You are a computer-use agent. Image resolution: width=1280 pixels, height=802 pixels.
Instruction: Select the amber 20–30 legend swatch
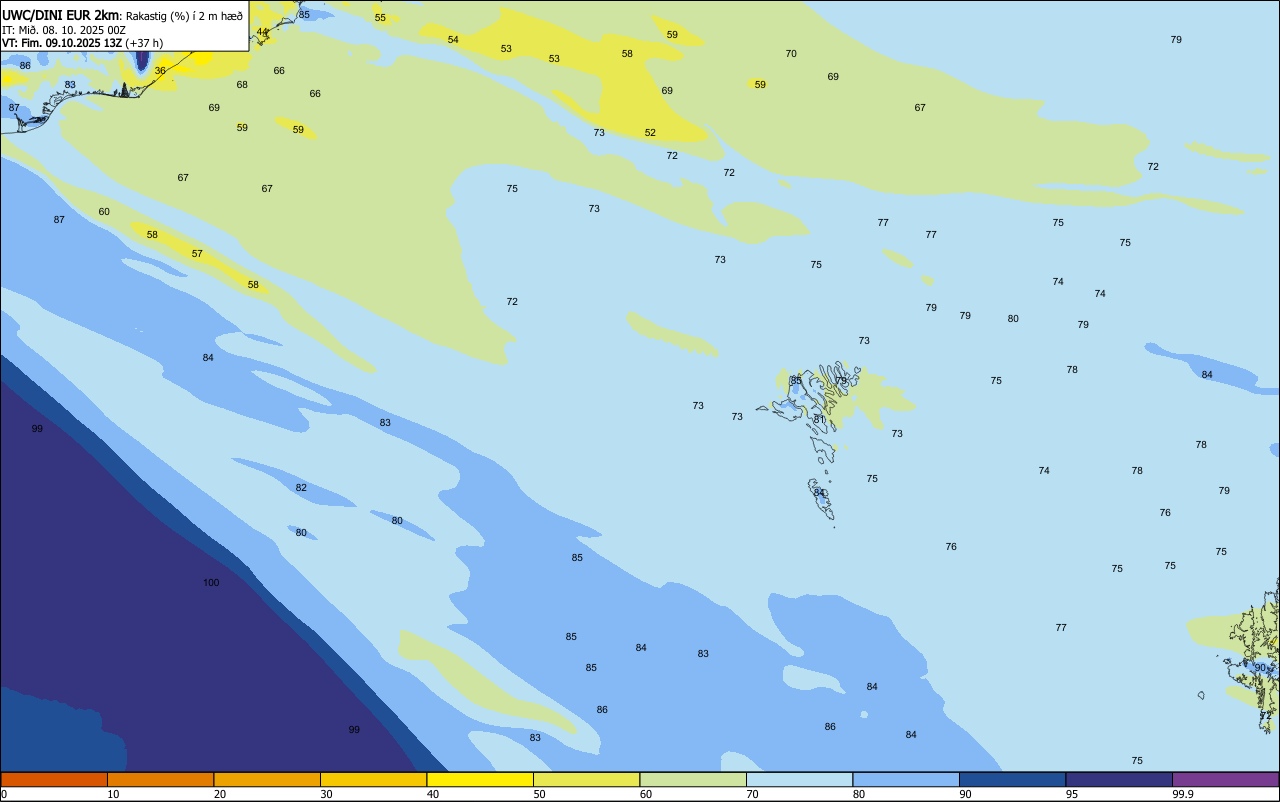point(267,779)
